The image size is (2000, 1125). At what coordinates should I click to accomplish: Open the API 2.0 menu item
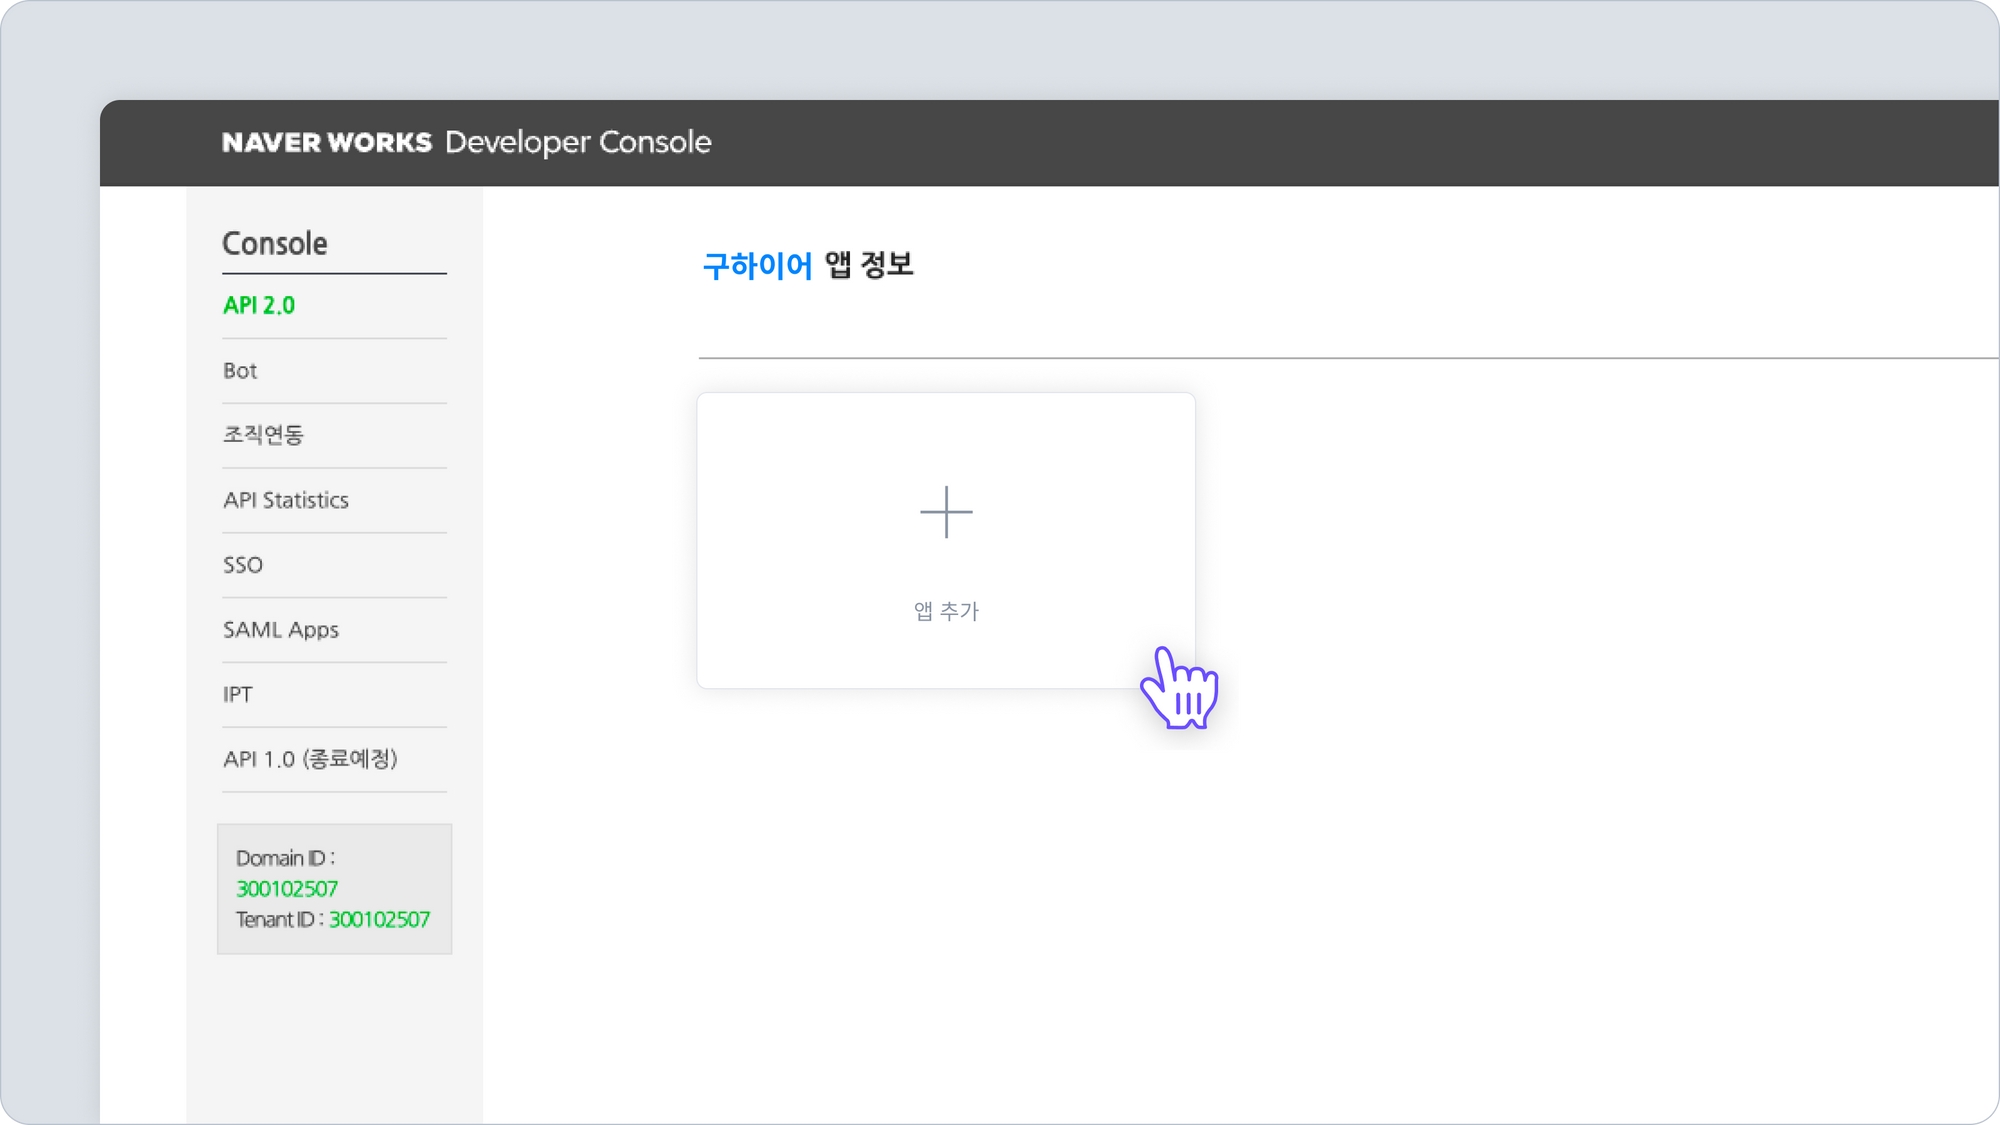(259, 305)
